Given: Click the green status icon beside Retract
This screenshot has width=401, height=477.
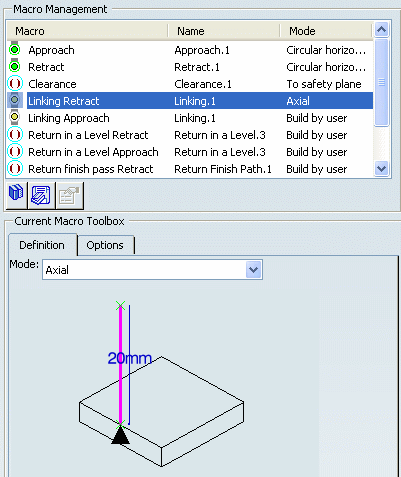Looking at the screenshot, I should 15,67.
